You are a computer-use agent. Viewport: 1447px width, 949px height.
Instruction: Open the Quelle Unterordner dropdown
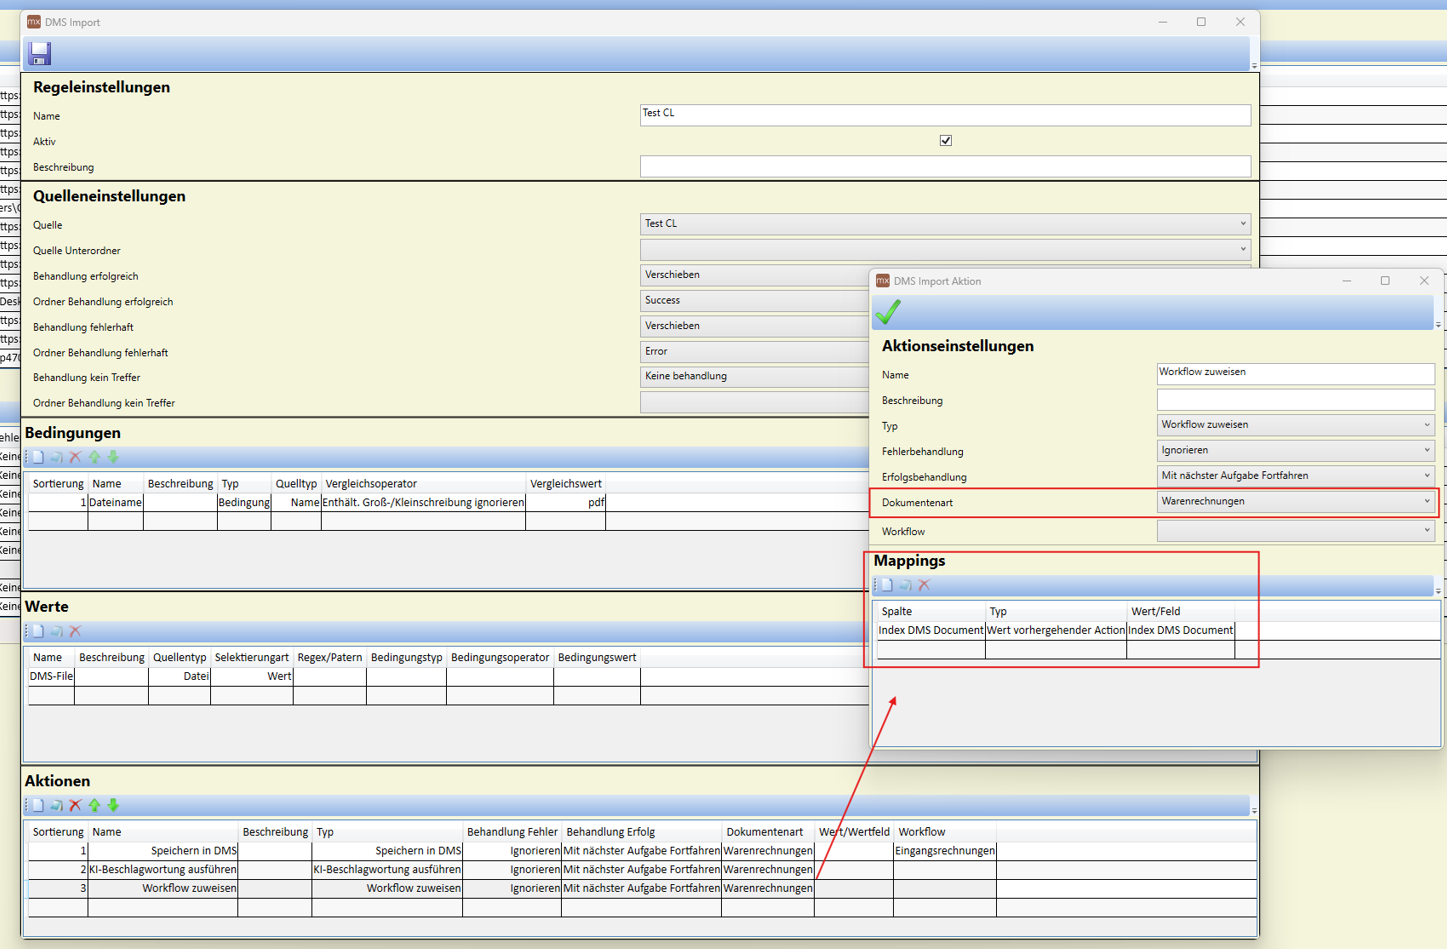point(945,249)
